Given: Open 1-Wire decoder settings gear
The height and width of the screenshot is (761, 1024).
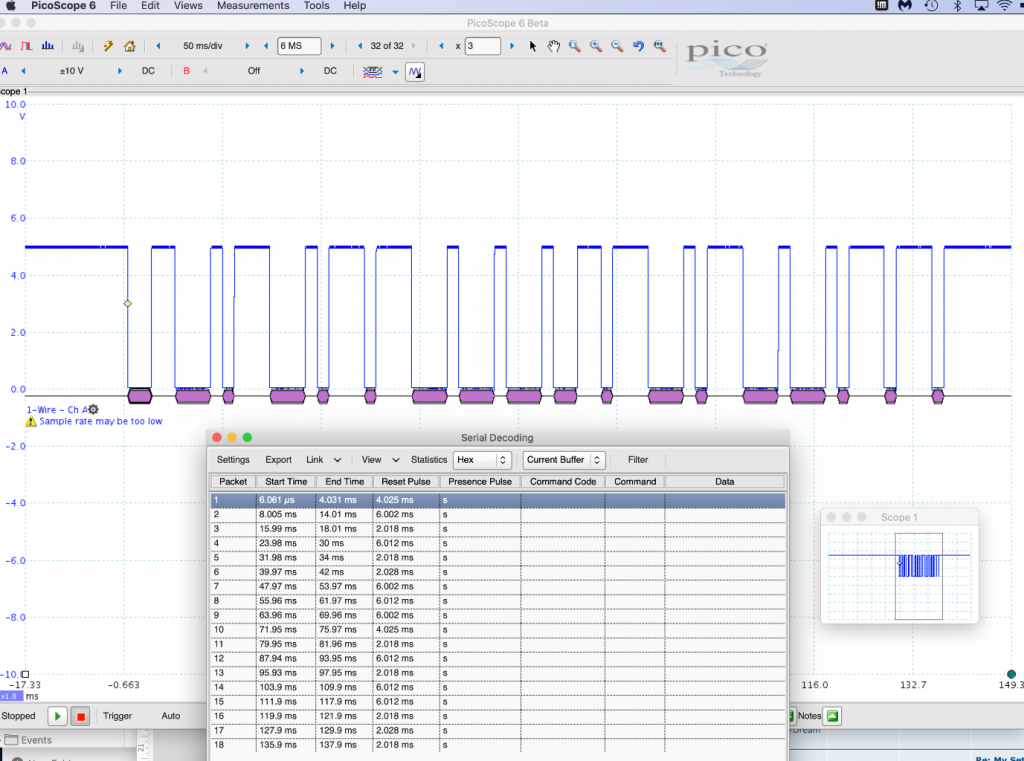Looking at the screenshot, I should 93,410.
